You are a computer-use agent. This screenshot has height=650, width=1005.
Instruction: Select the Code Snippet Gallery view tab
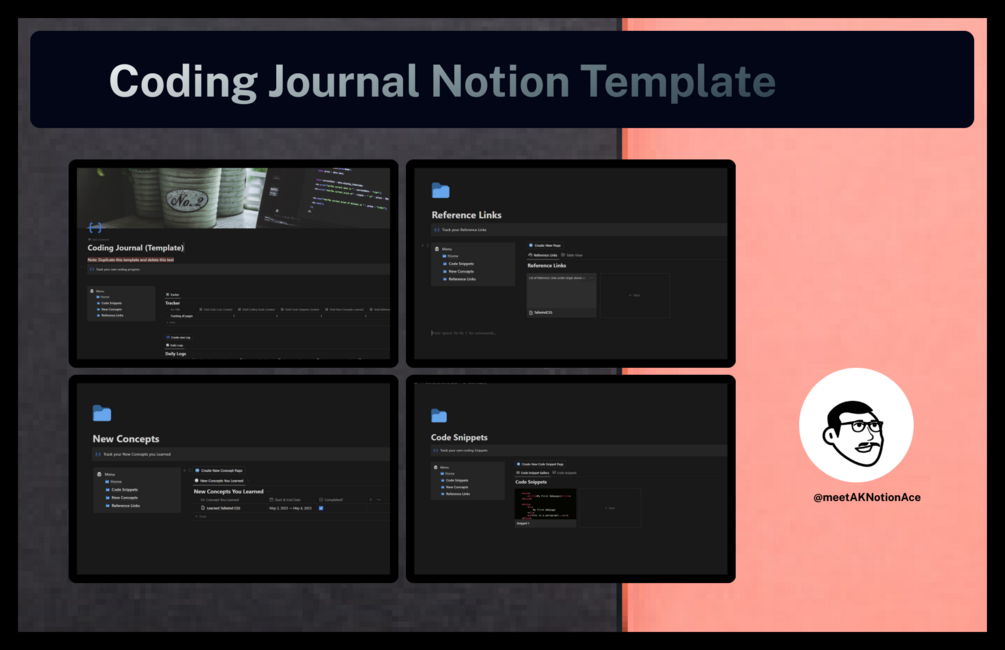point(533,473)
